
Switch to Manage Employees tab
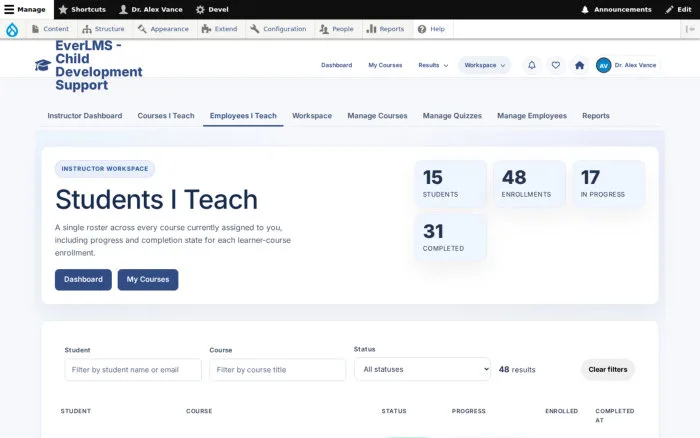[x=532, y=116]
